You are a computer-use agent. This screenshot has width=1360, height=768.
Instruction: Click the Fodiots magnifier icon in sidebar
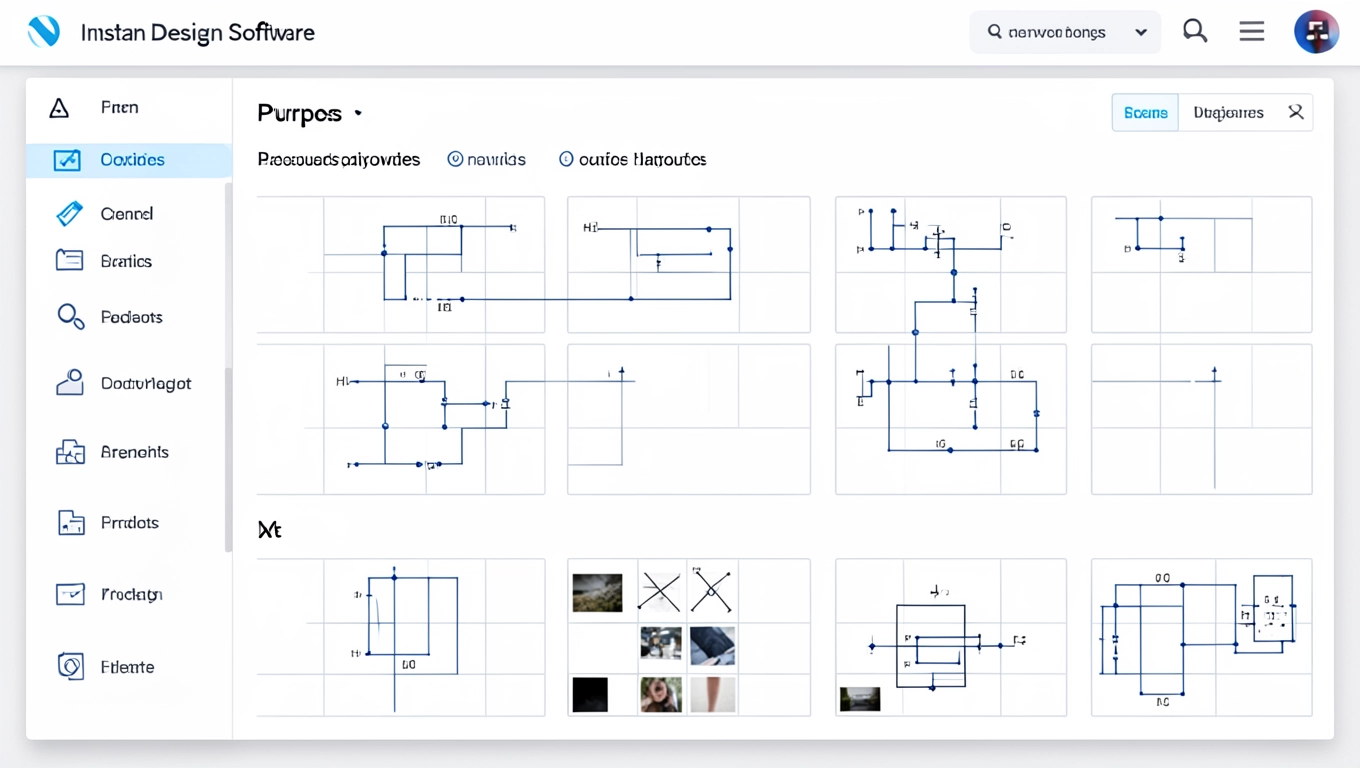pyautogui.click(x=70, y=317)
